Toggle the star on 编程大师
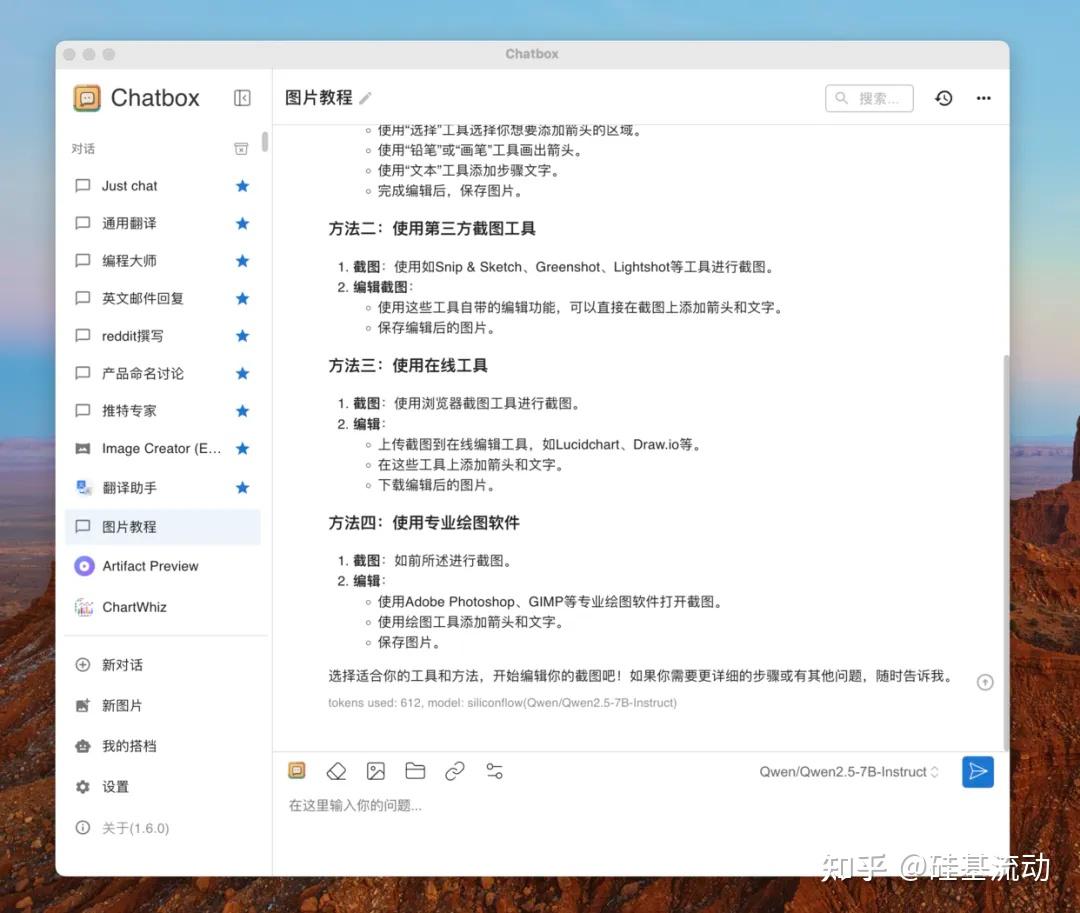 click(242, 260)
